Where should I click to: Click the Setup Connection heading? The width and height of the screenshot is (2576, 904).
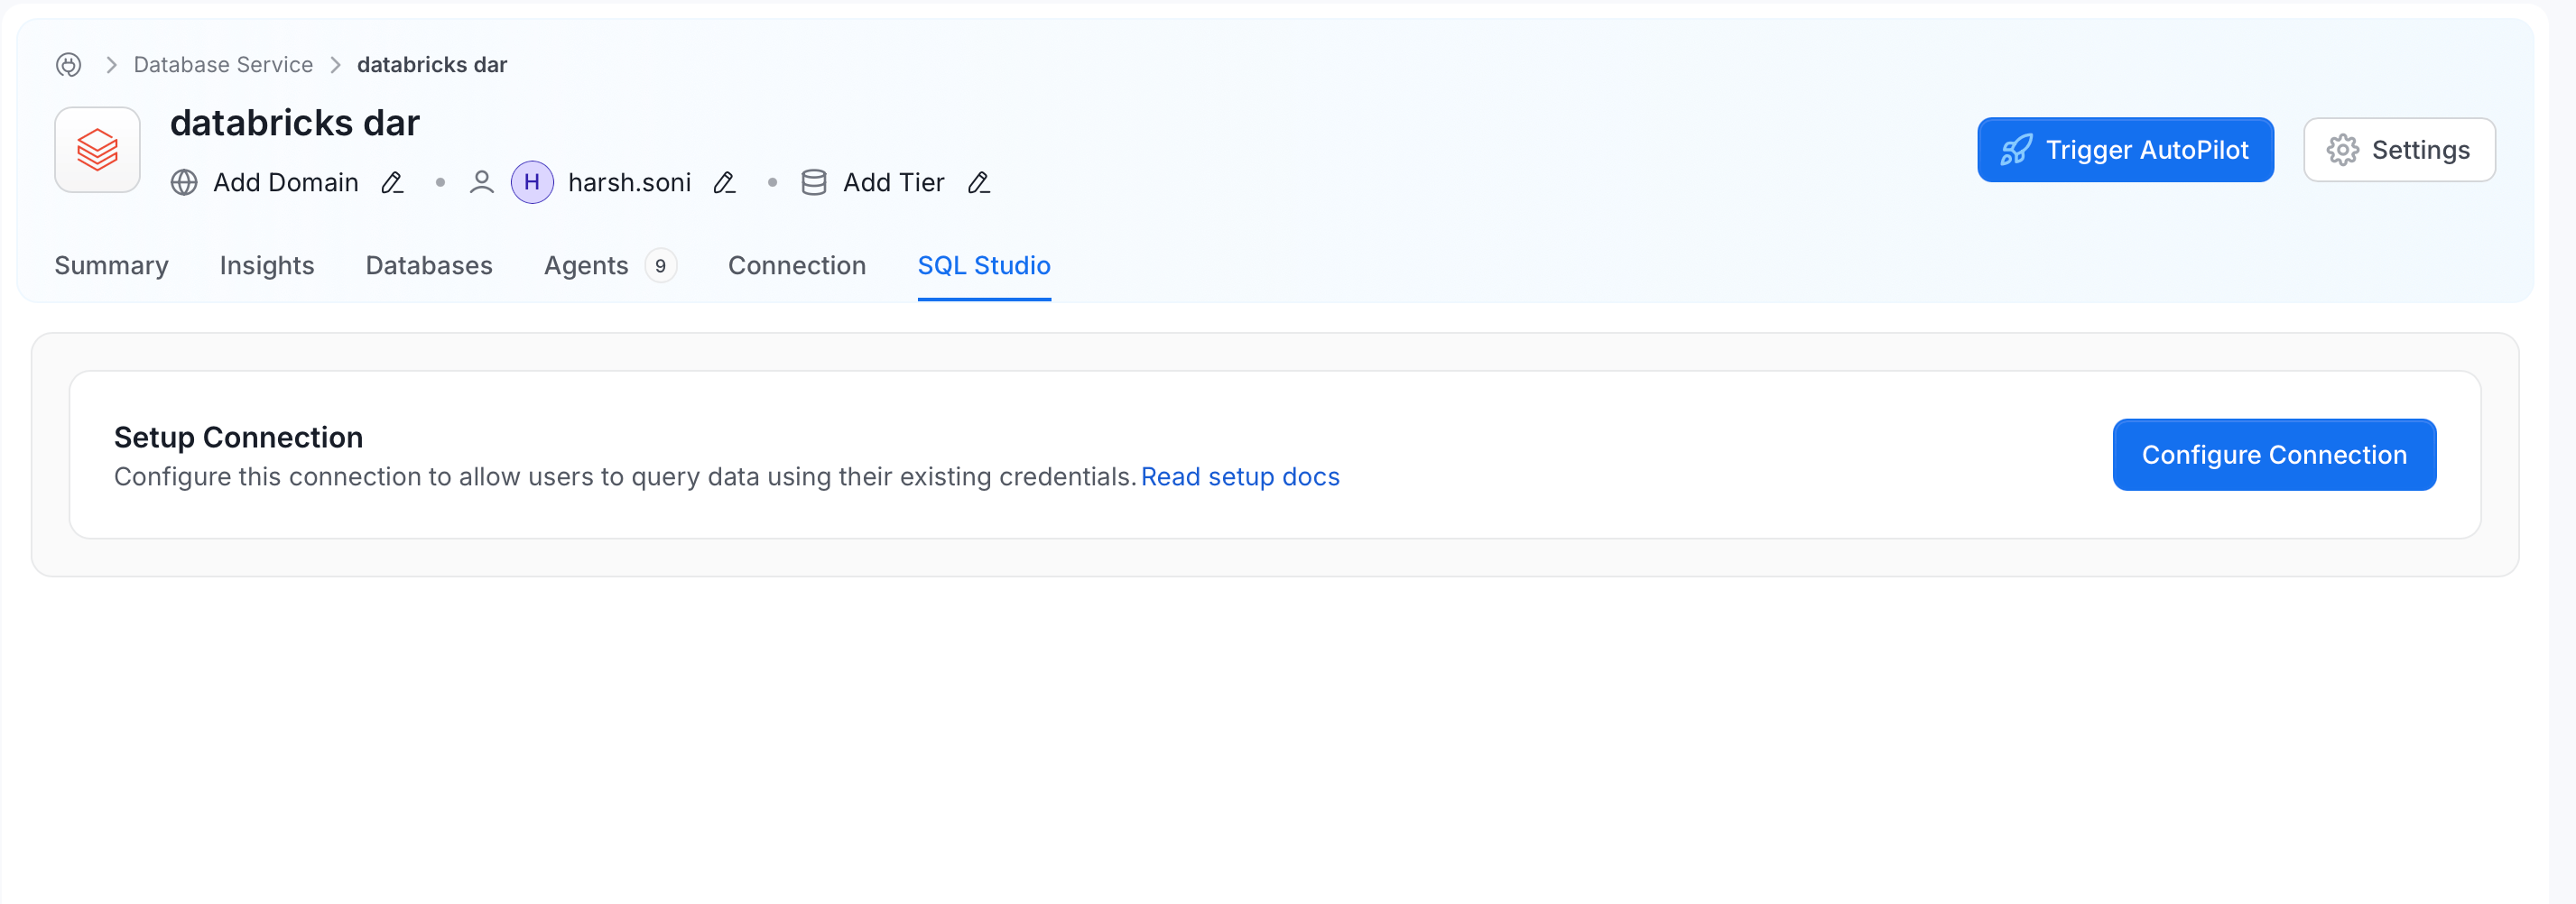(238, 438)
